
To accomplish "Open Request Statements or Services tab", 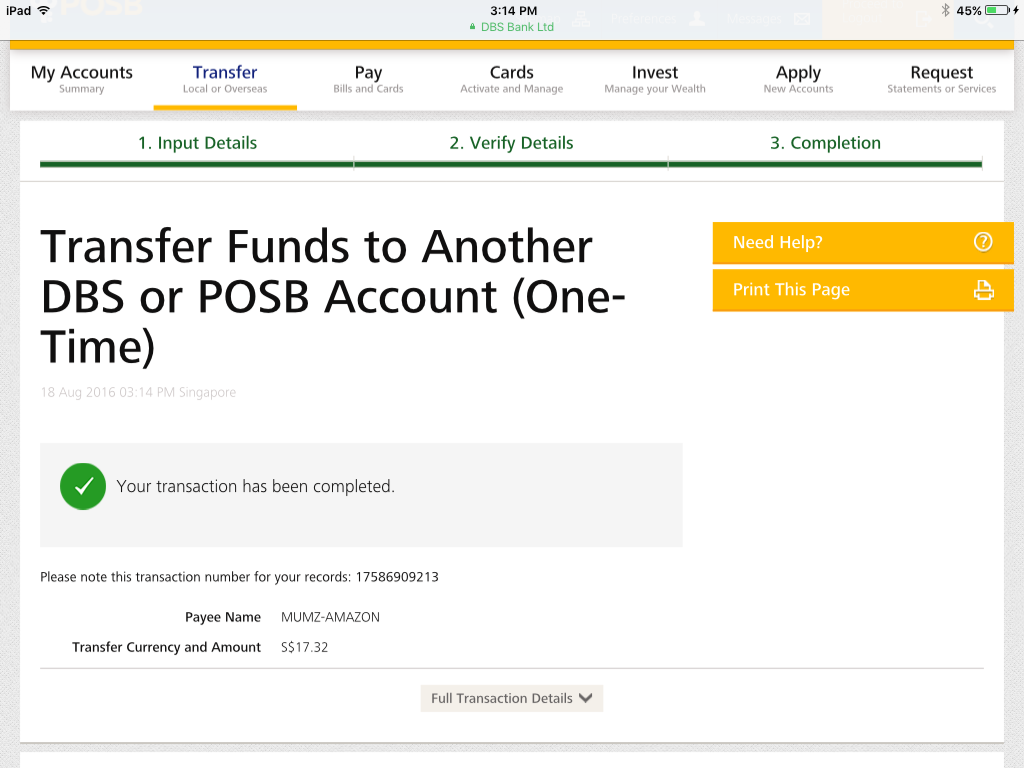I will (942, 78).
